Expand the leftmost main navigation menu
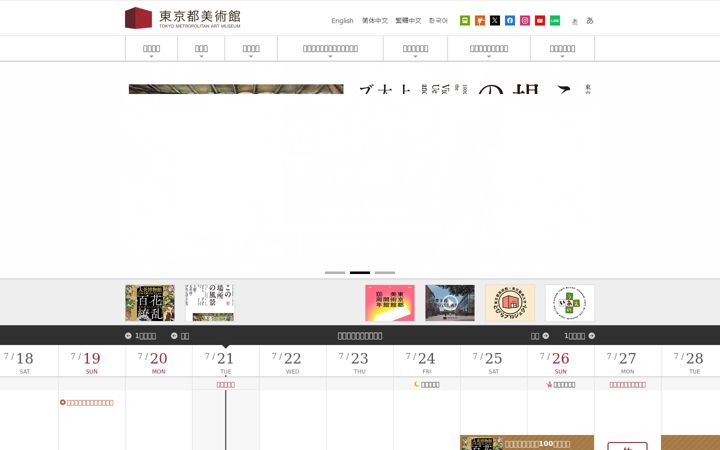The width and height of the screenshot is (720, 450). (x=151, y=48)
